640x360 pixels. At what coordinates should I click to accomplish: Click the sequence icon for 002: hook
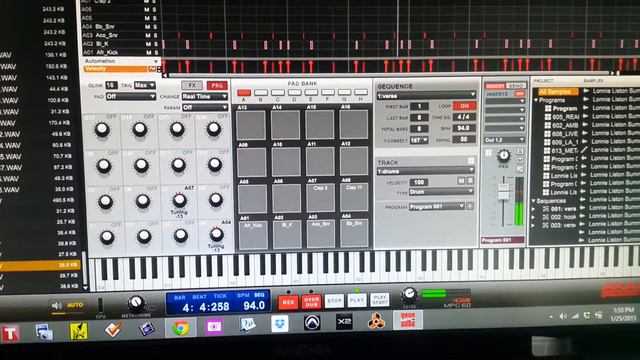pos(546,217)
